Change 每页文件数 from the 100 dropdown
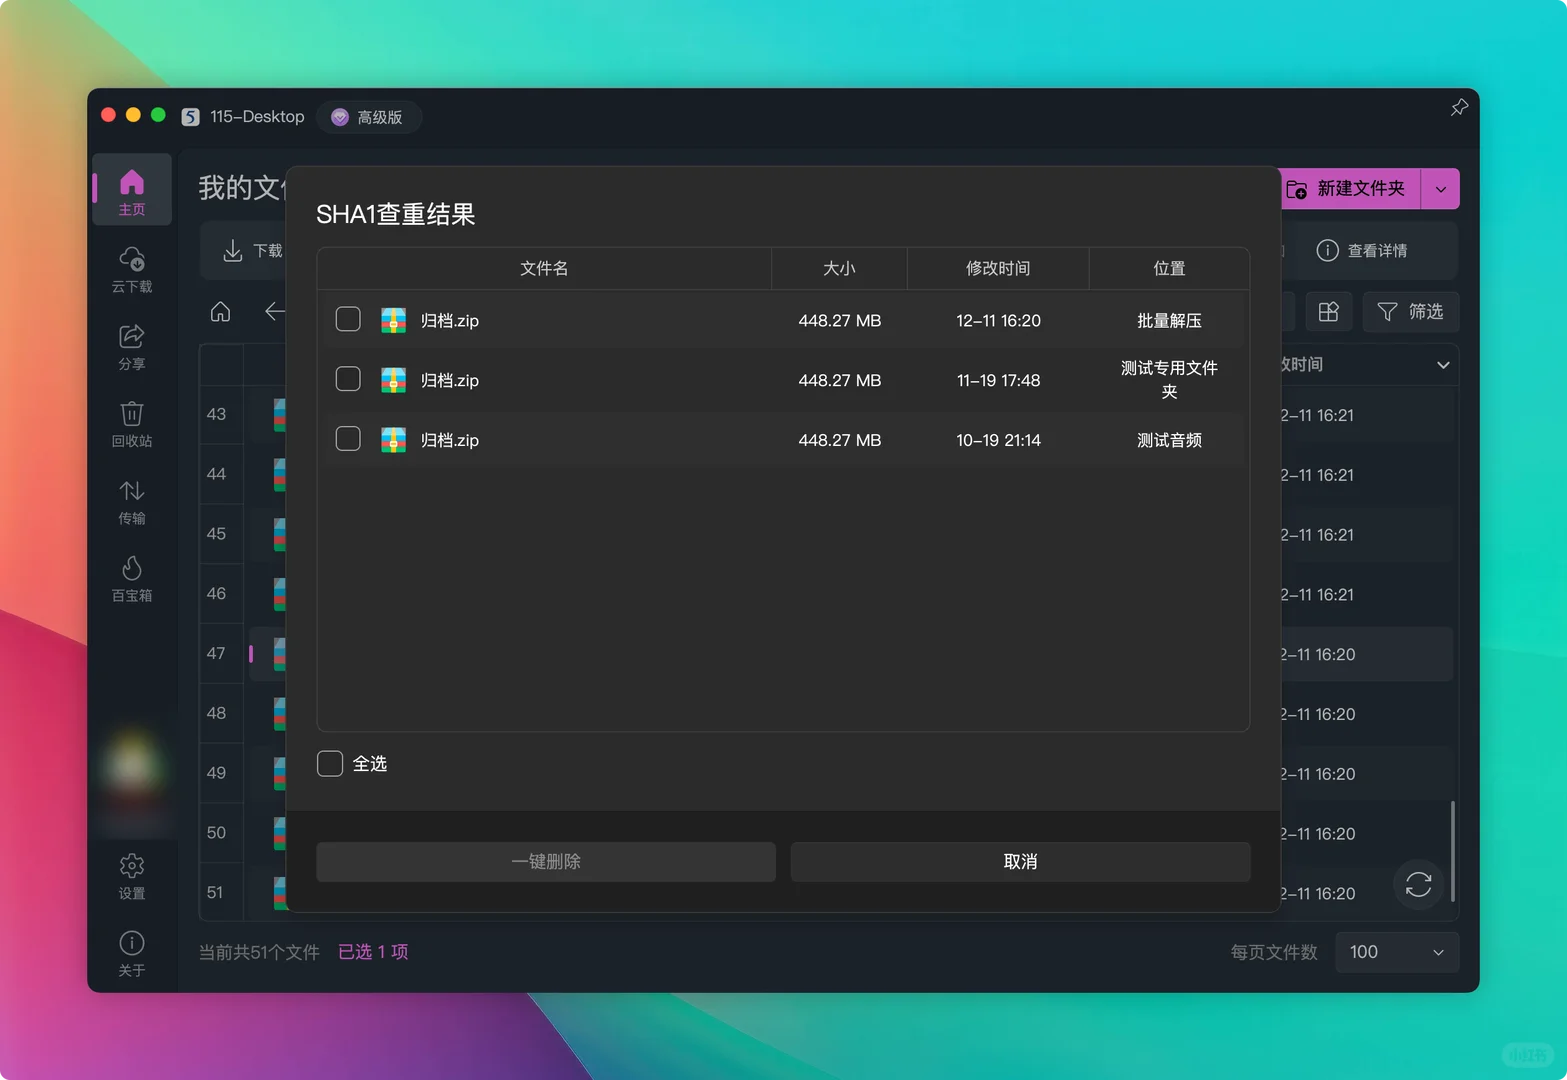 (1396, 952)
